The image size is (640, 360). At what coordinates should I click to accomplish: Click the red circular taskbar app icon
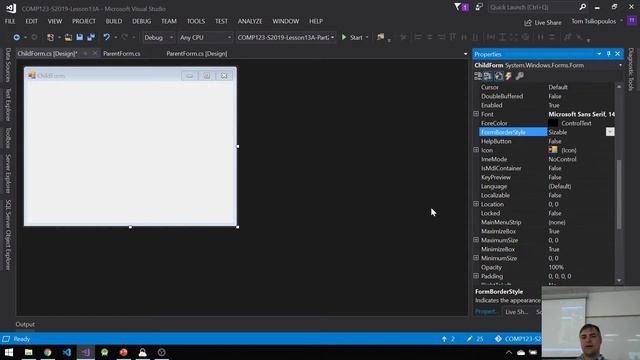pyautogui.click(x=124, y=352)
